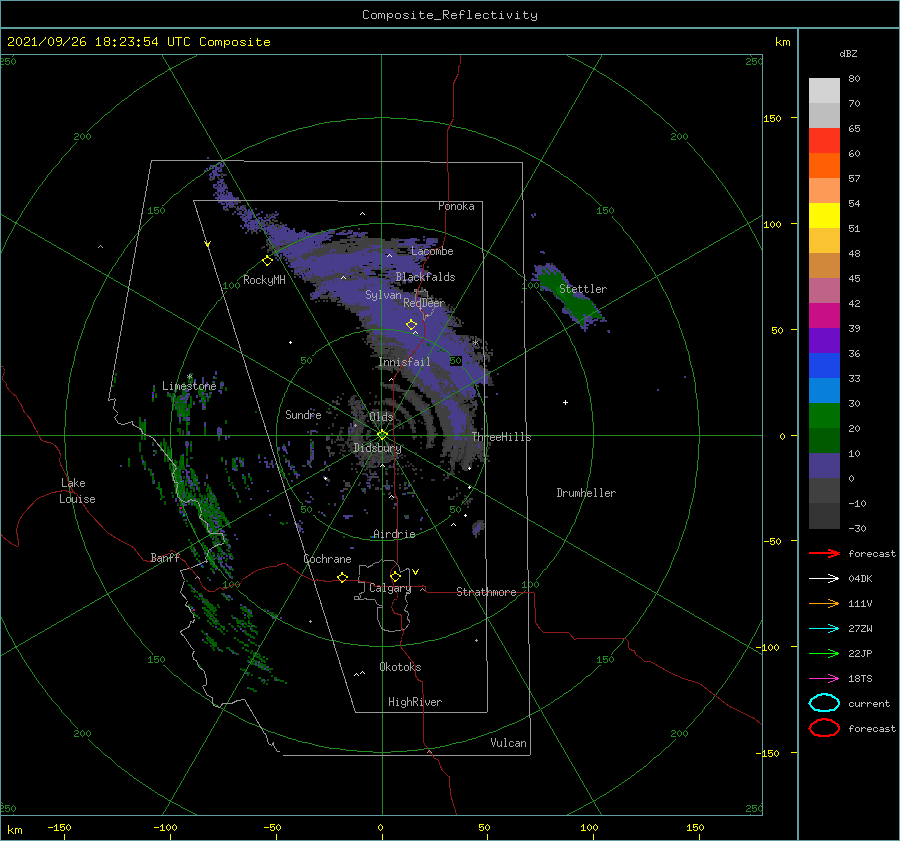Click the Limestone label
900x841 pixels.
click(x=189, y=386)
